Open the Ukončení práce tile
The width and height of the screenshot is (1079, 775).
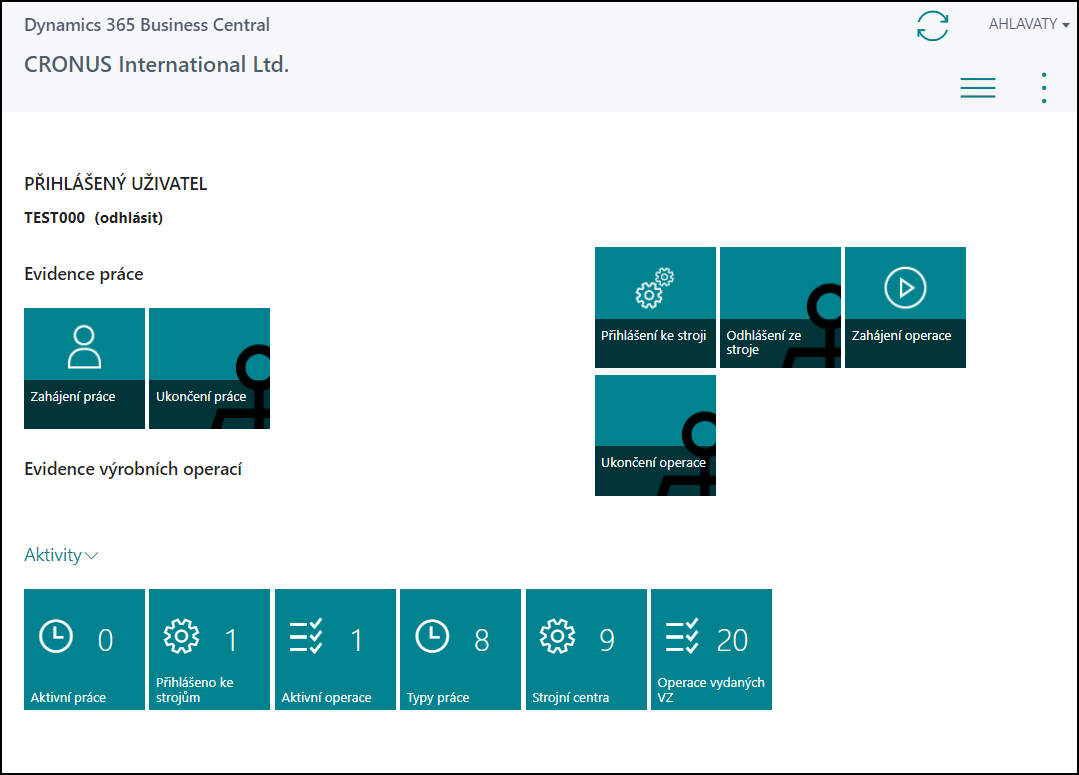coord(209,368)
